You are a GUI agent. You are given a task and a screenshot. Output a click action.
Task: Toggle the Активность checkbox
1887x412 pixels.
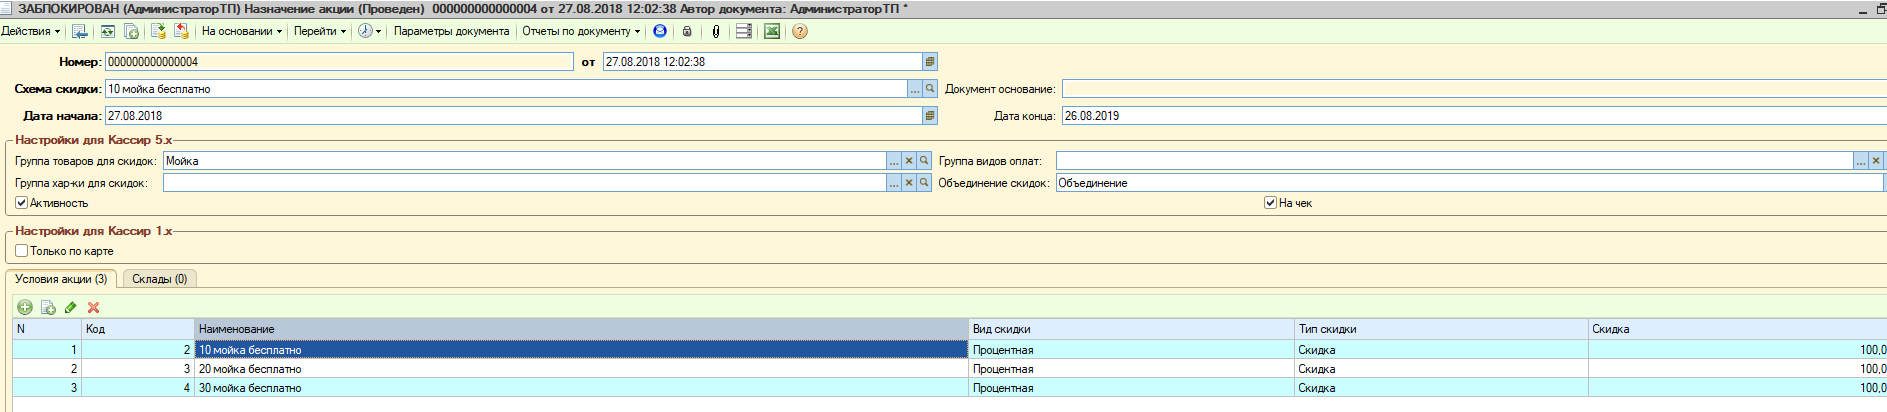click(x=21, y=203)
